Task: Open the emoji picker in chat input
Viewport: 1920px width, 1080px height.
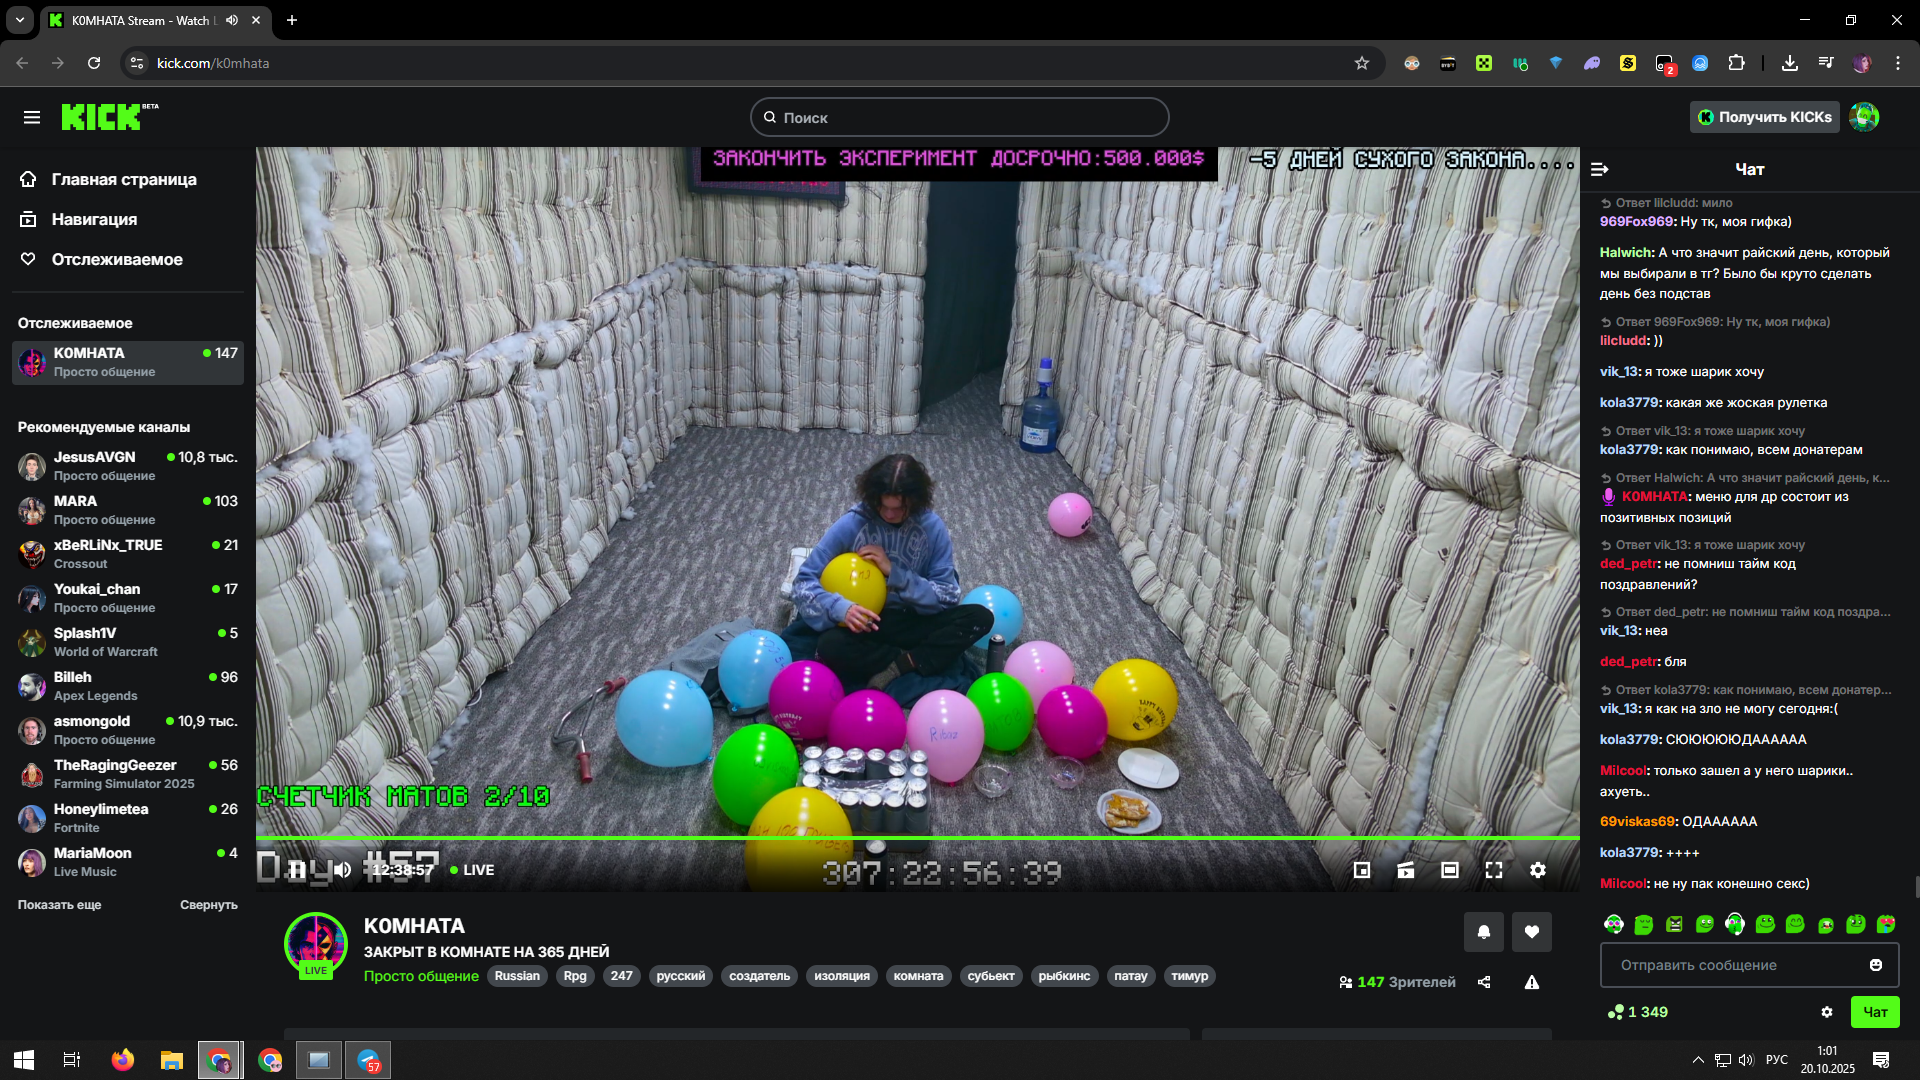Action: pyautogui.click(x=1876, y=965)
